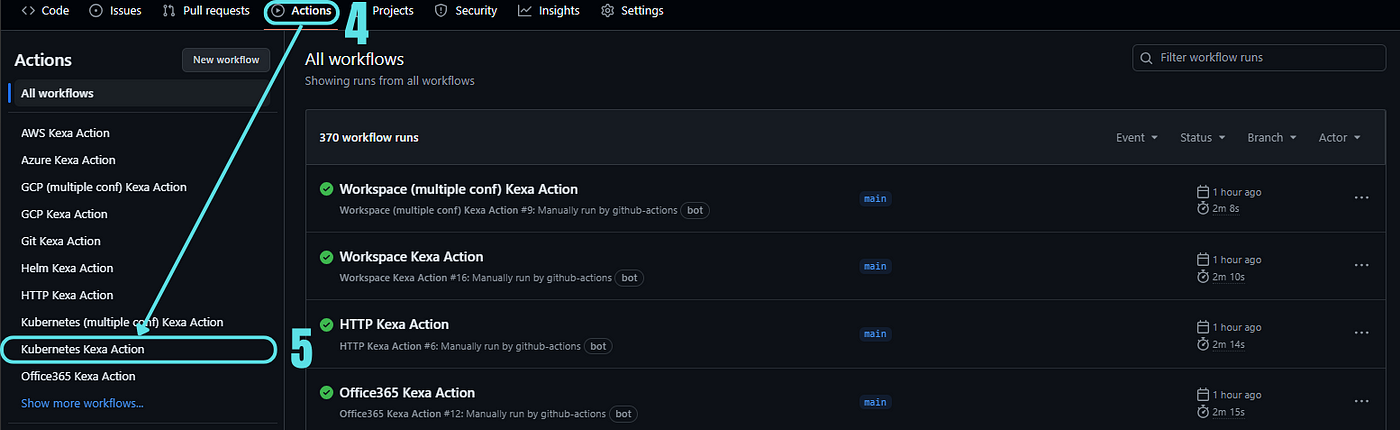Click bot label on Workspace Kexa Action #16 run
The image size is (1400, 430).
click(629, 278)
